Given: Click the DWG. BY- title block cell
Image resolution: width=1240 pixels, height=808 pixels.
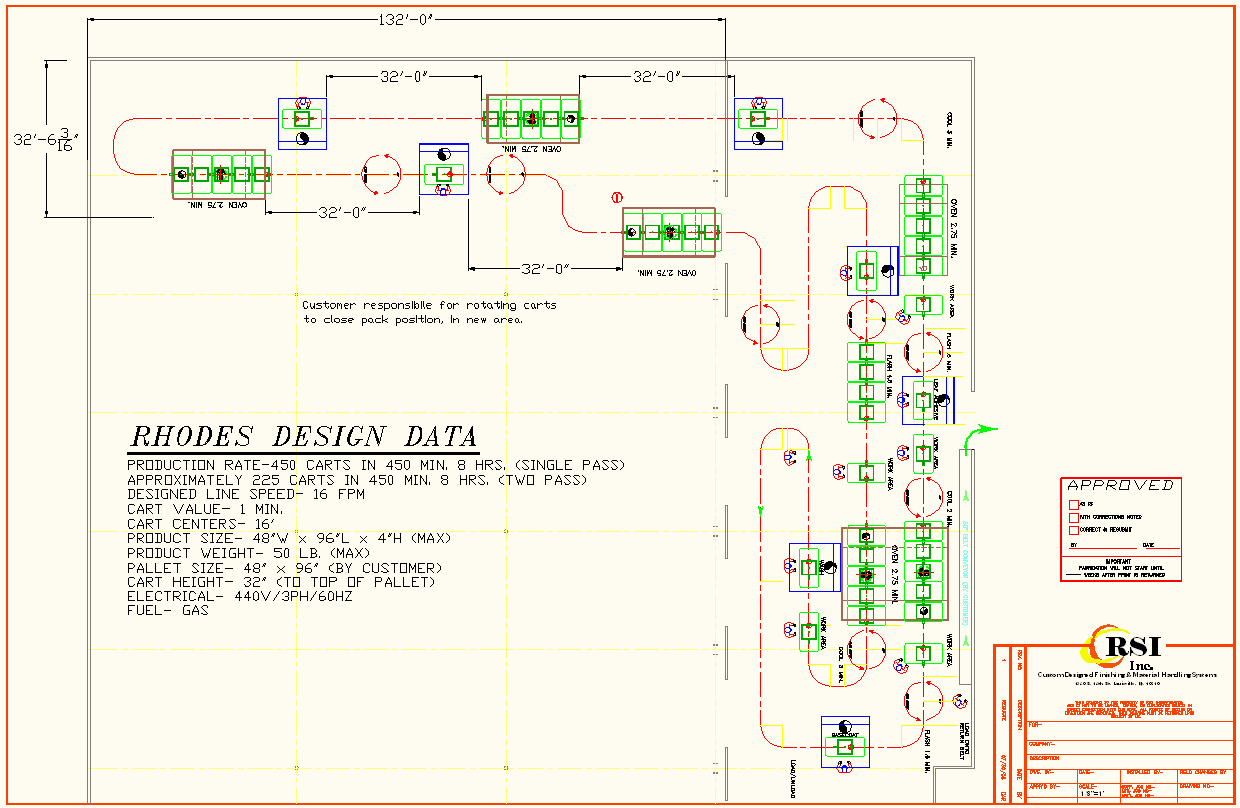Looking at the screenshot, I should click(x=1051, y=774).
